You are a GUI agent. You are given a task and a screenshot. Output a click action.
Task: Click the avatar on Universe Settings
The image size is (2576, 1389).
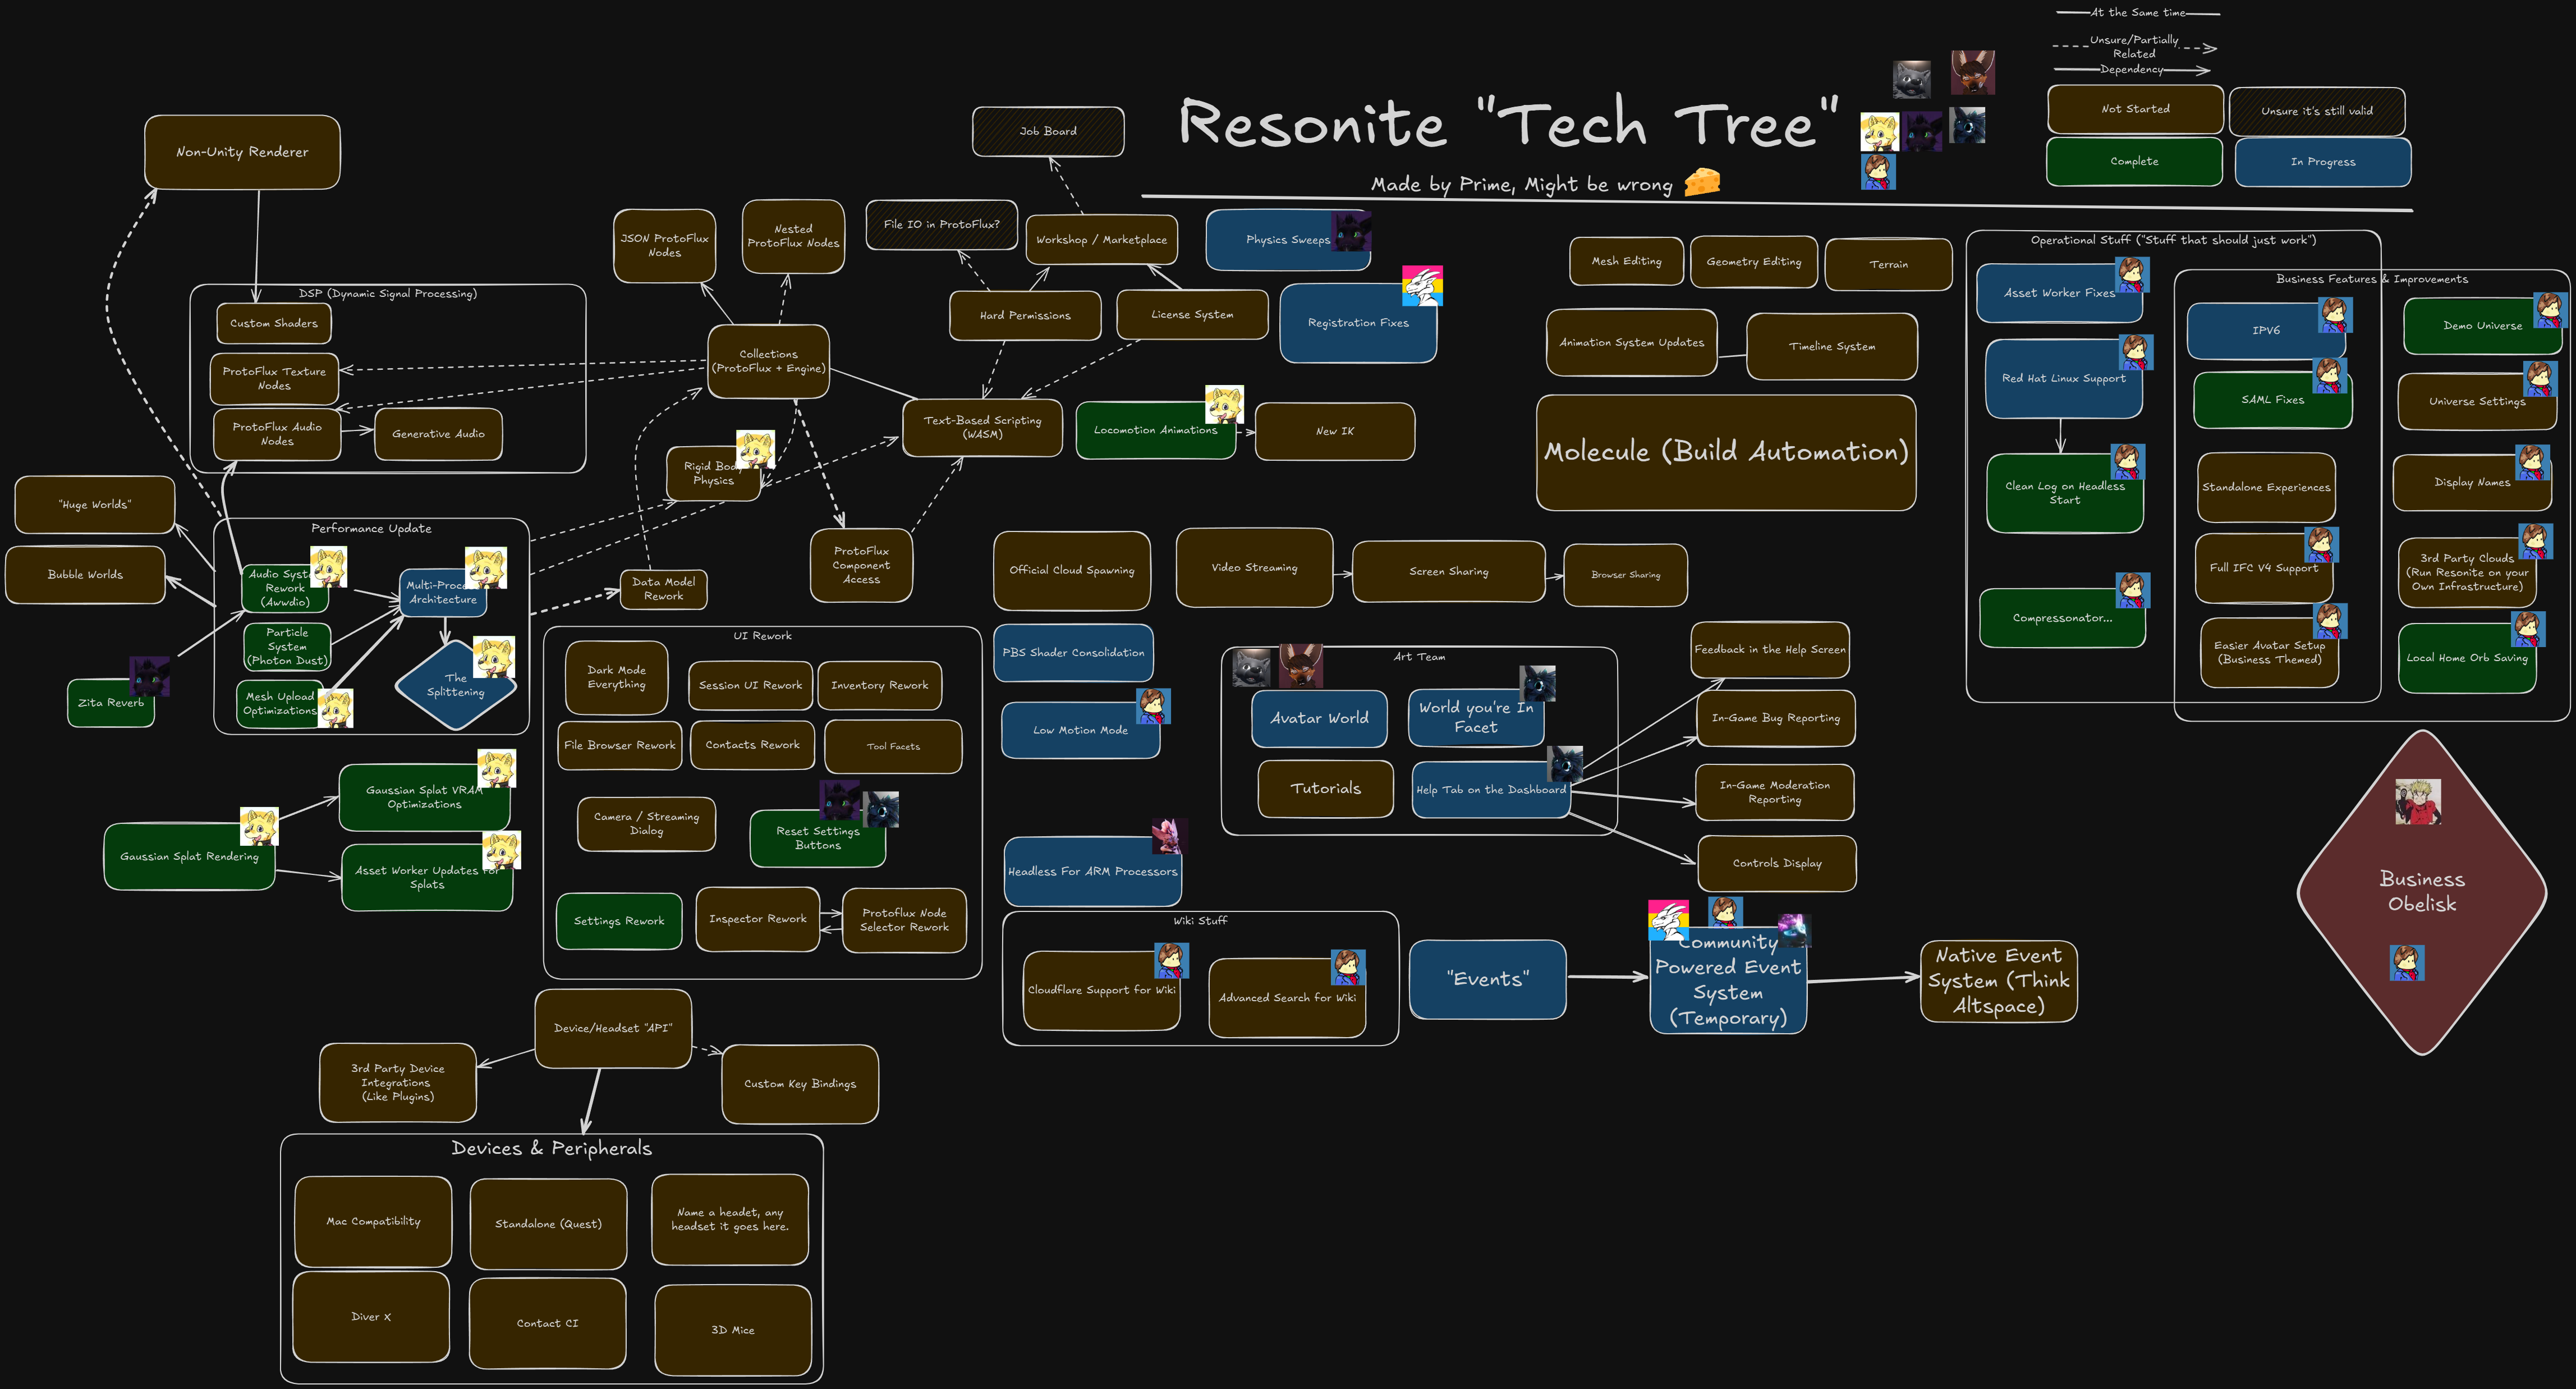[2539, 379]
